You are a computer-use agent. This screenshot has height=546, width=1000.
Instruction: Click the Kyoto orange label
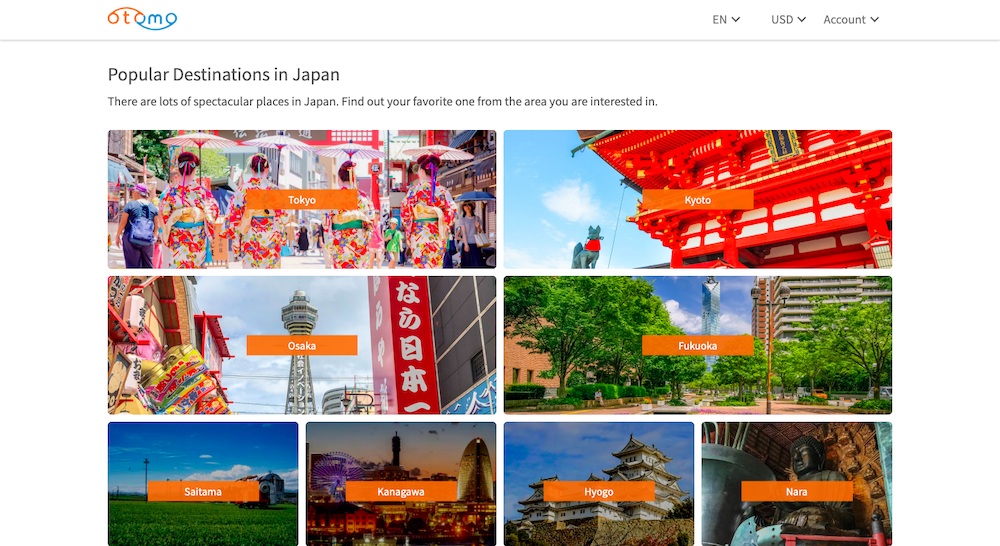(x=698, y=200)
